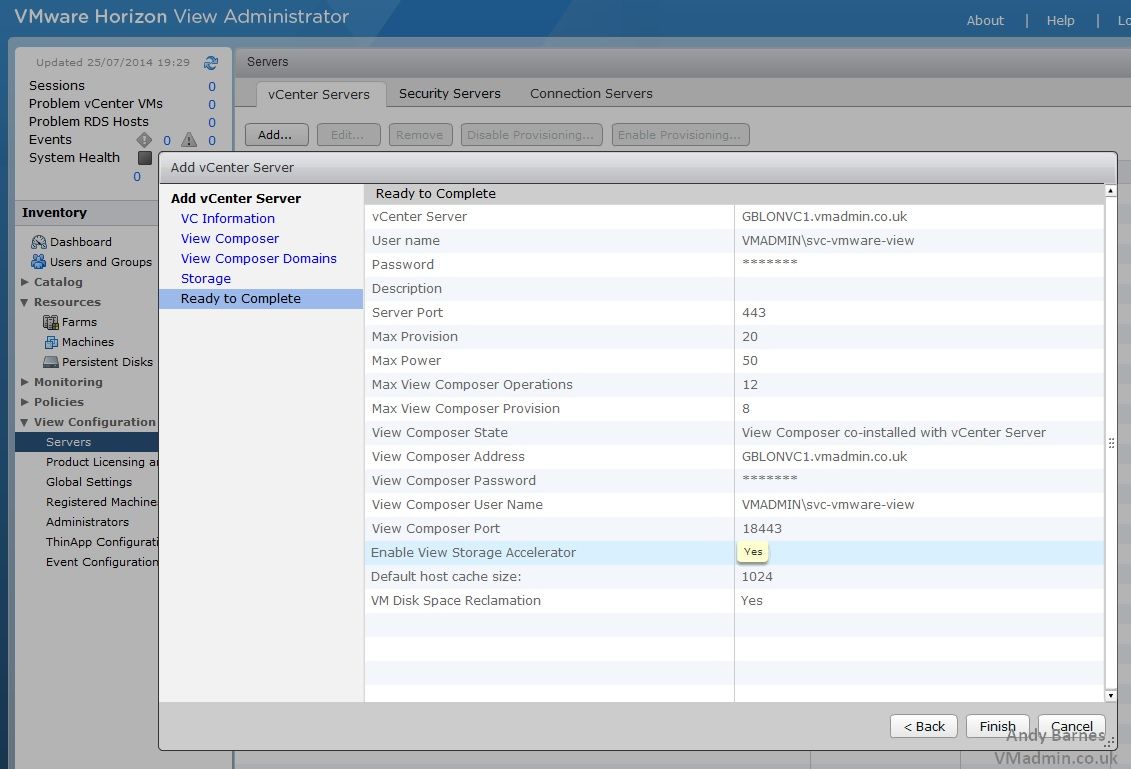
Task: Click the Dashboard icon in Inventory
Action: pyautogui.click(x=39, y=242)
